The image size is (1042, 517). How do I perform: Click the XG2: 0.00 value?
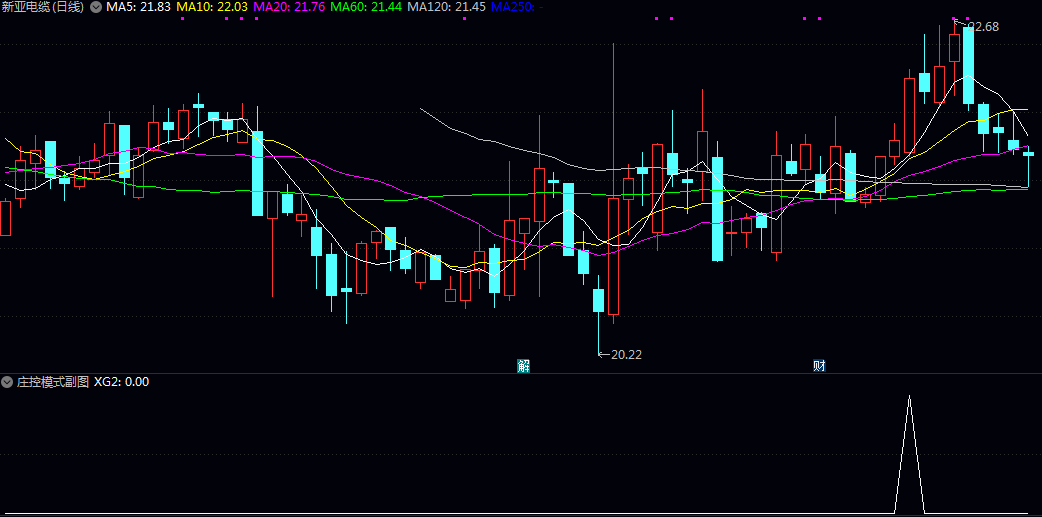122,382
